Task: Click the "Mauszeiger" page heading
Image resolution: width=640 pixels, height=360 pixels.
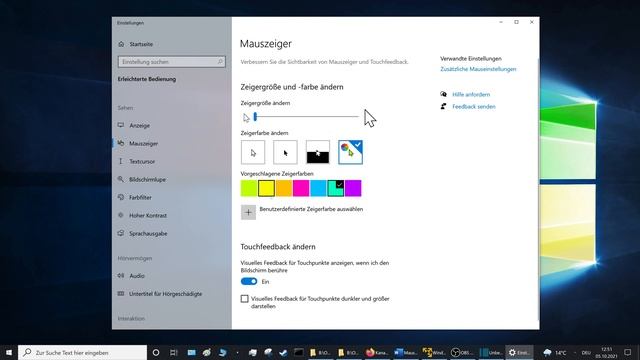Action: click(x=266, y=44)
